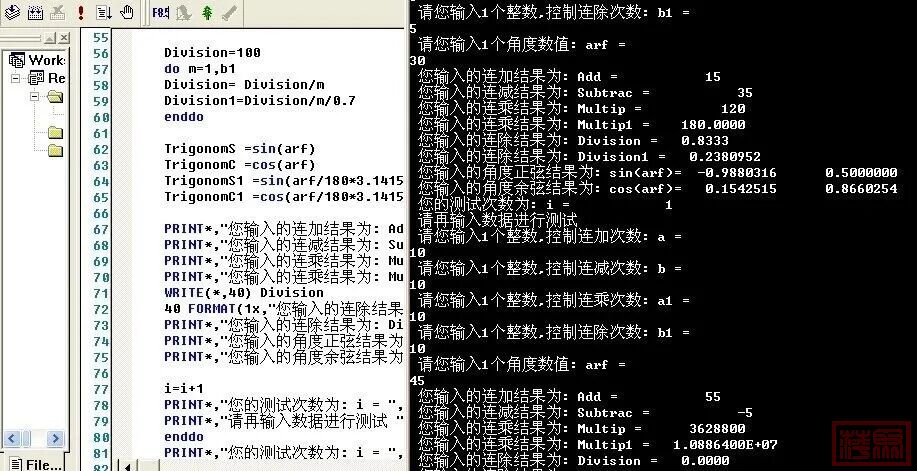This screenshot has height=471, width=917.
Task: Run program with the red exclamation icon
Action: (x=80, y=13)
